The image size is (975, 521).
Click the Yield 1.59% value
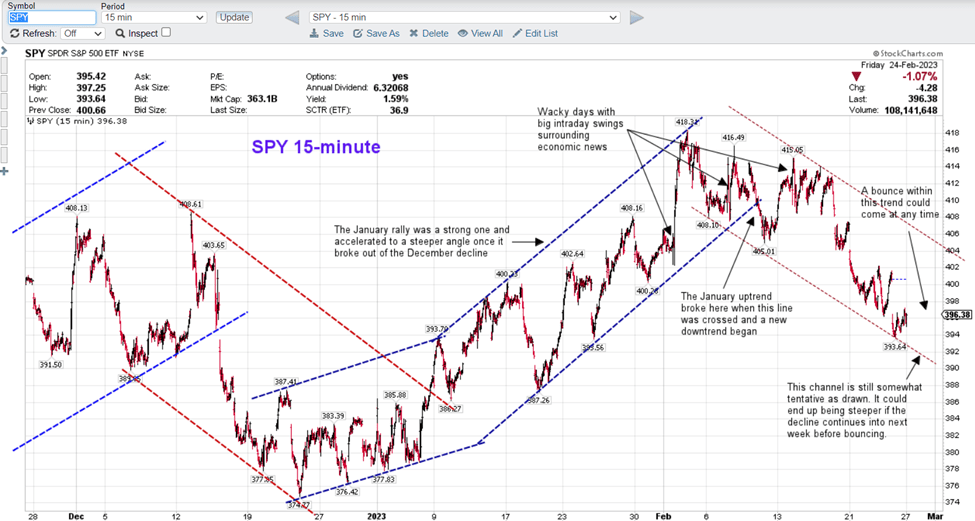[396, 99]
